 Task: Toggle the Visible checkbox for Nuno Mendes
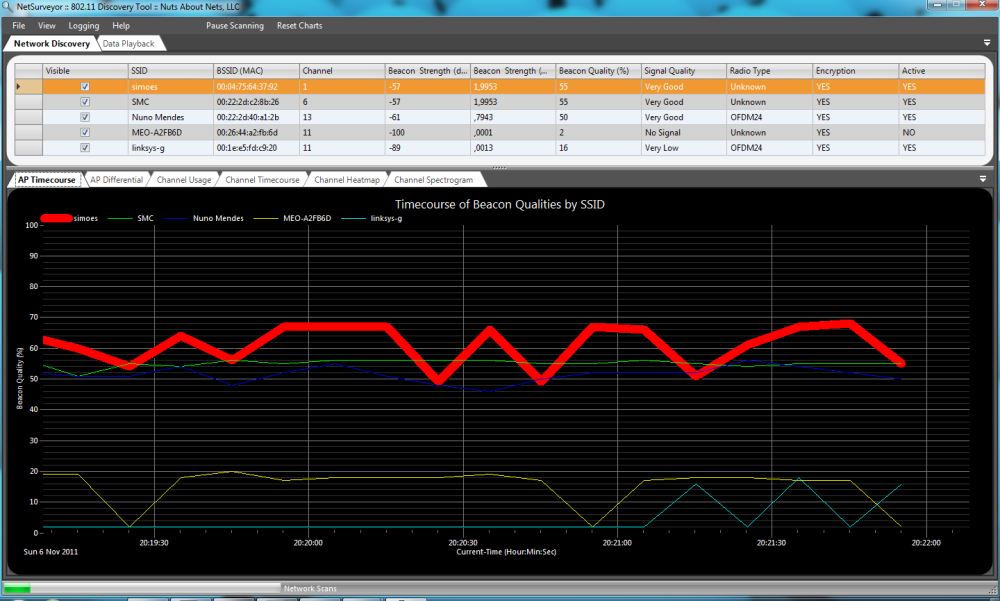85,117
